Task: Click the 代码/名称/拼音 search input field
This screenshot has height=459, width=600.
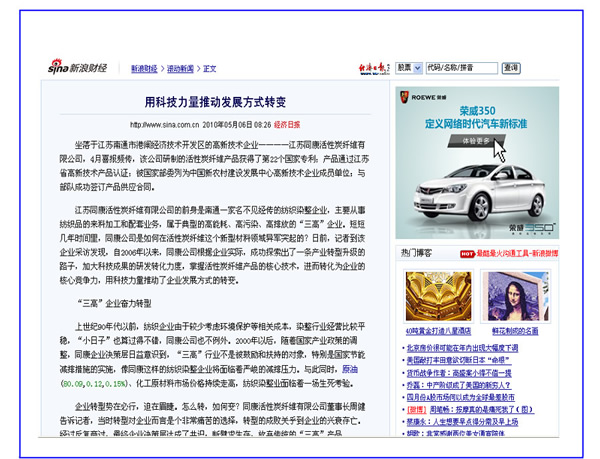Action: (461, 68)
